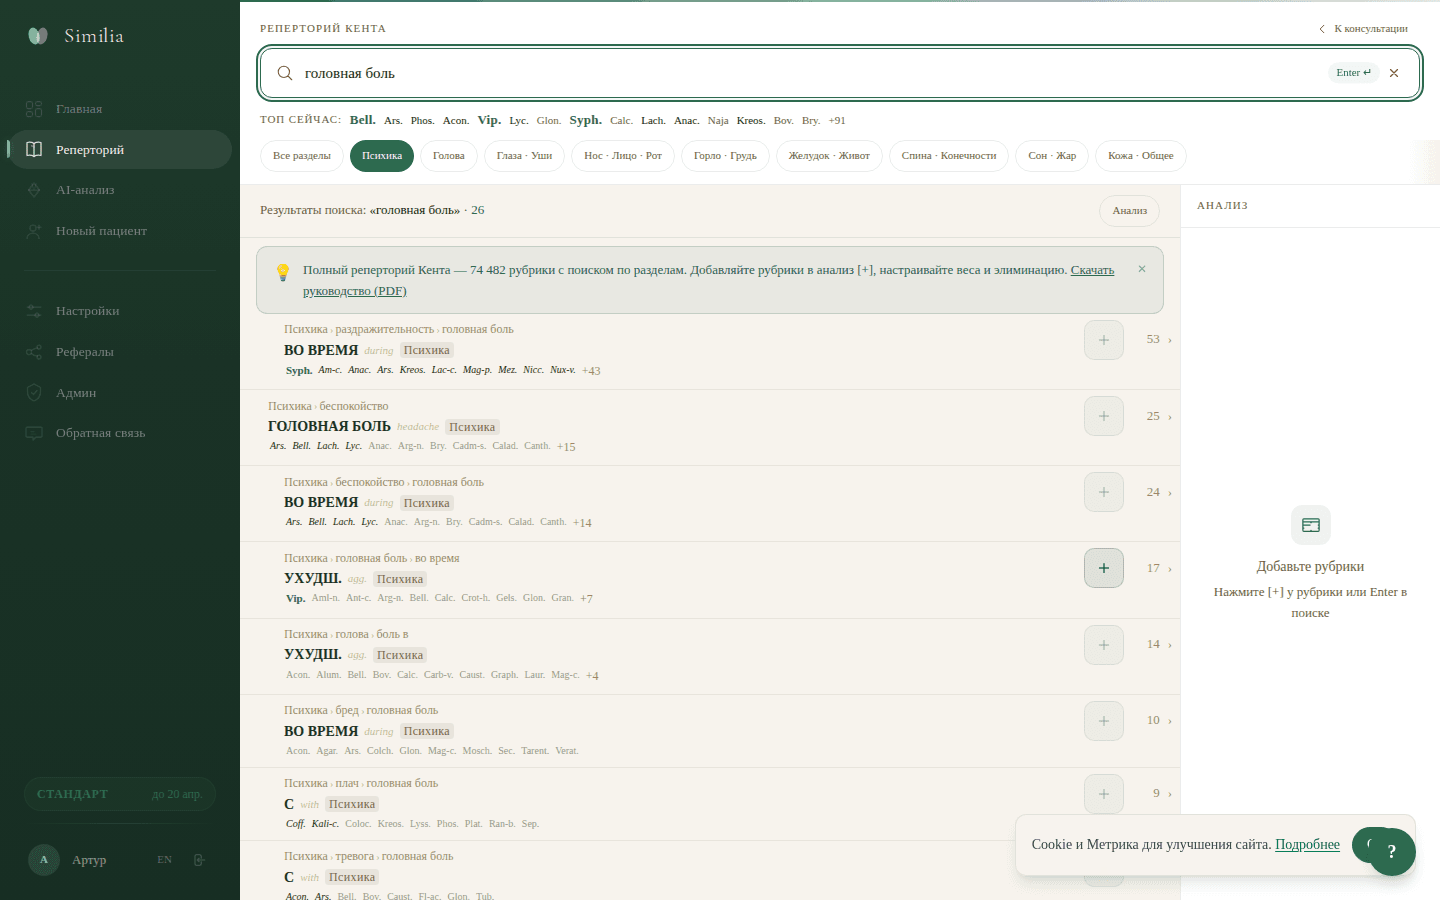The image size is (1440, 900).
Task: Expand the ГОЛОВНАЯ БОЛЬ rubric with 25 remedies
Action: pyautogui.click(x=1169, y=416)
